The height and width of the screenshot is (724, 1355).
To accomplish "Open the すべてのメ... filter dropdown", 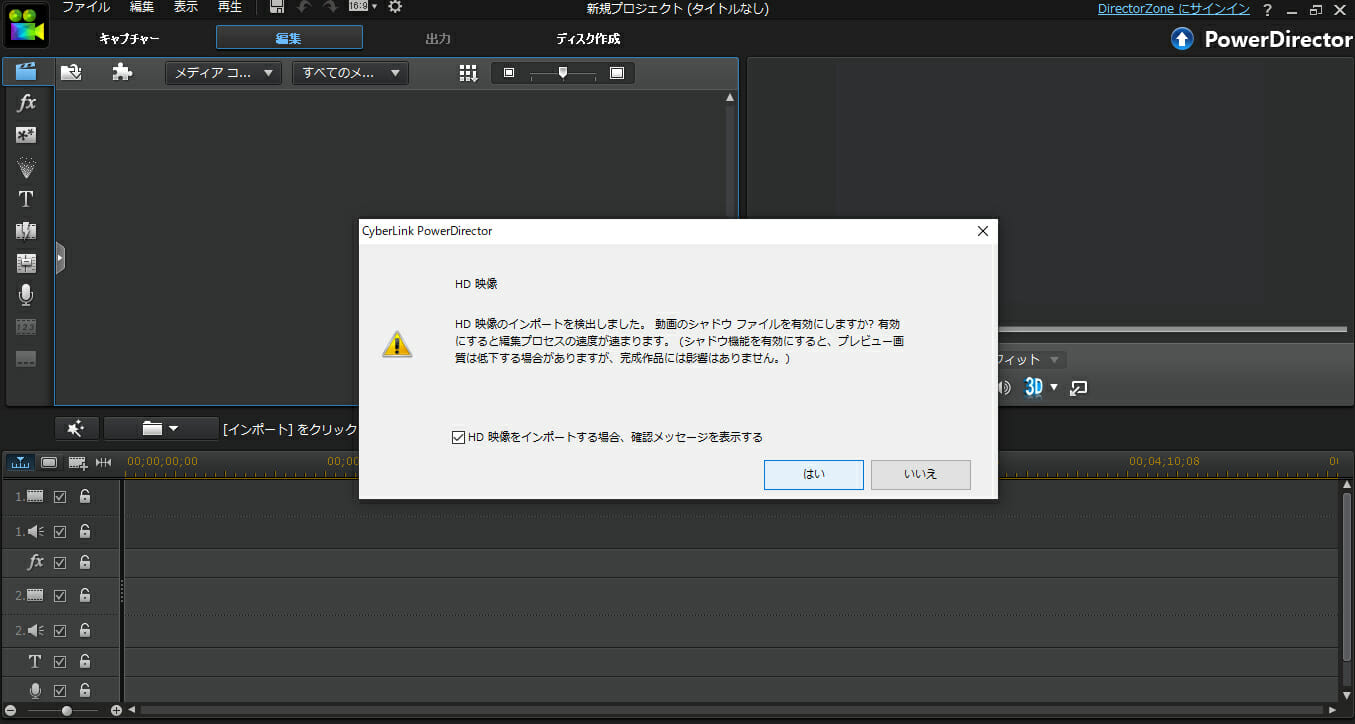I will pyautogui.click(x=350, y=73).
